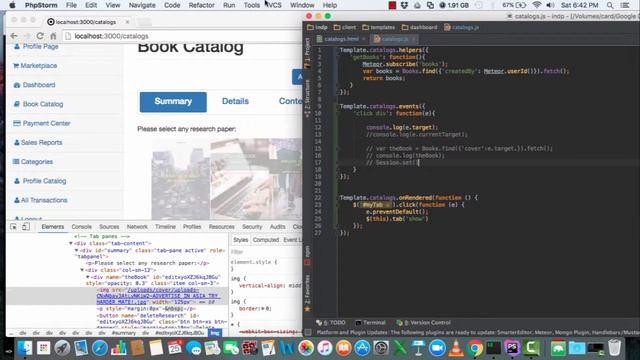Open DevTools Network tab
The image size is (640, 360).
[x=137, y=227]
